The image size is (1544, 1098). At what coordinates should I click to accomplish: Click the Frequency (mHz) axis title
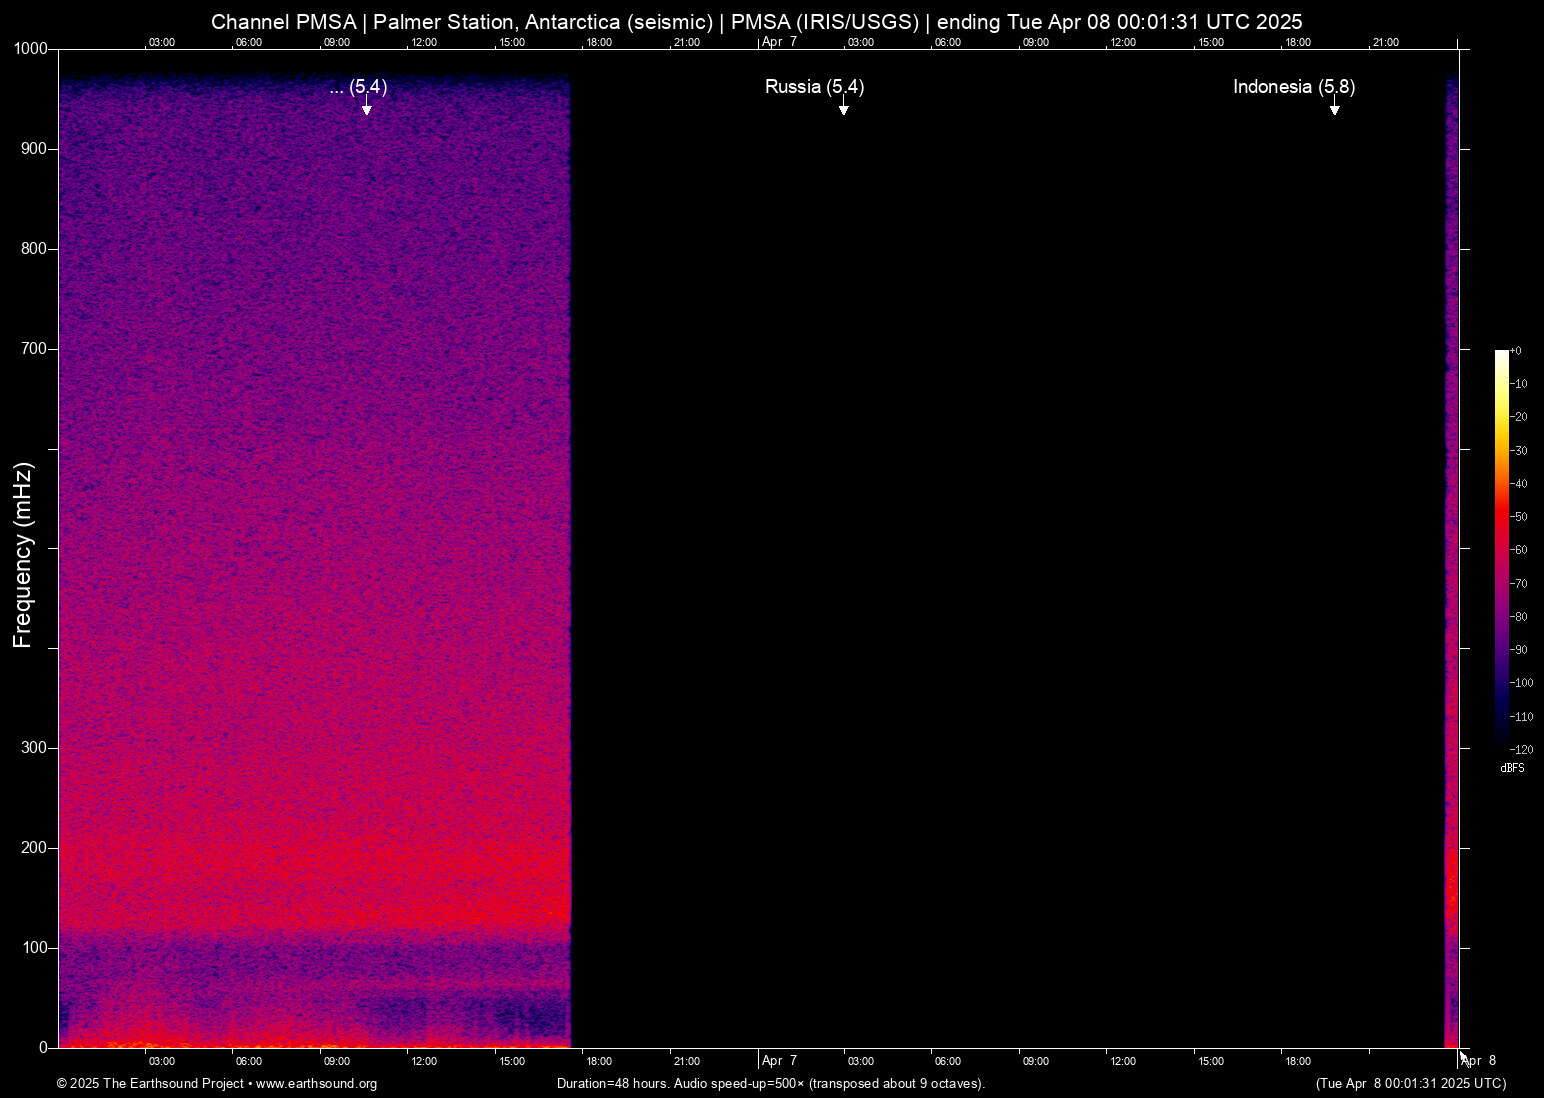[x=23, y=555]
